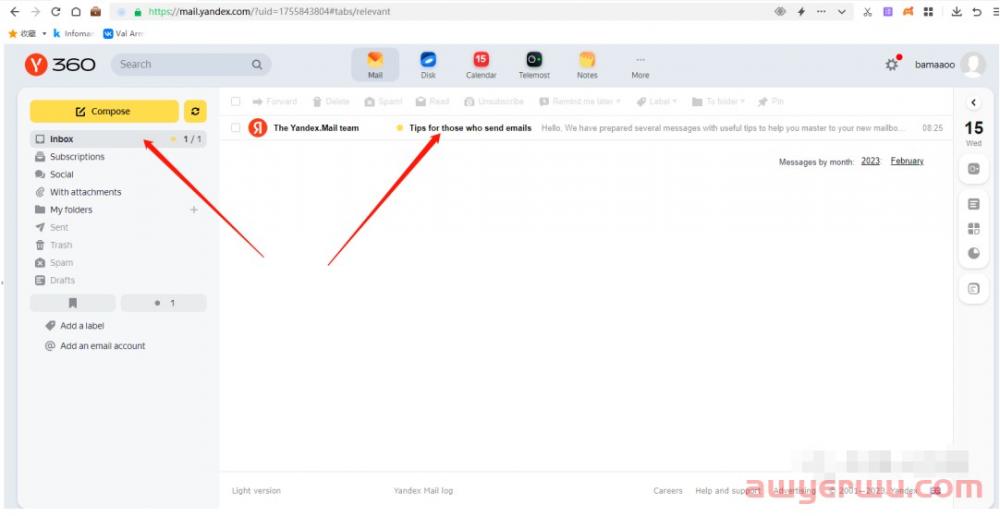Open the Notes app icon
1000x516 pixels.
pos(587,61)
